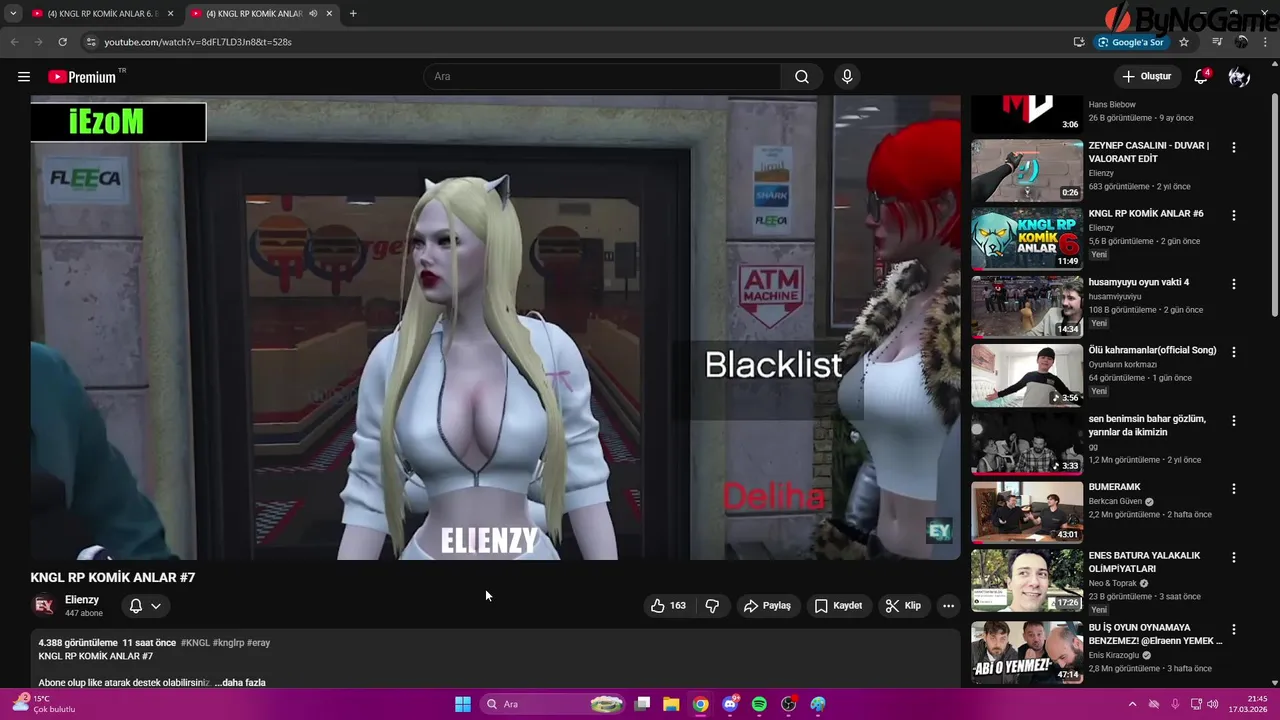The height and width of the screenshot is (720, 1280).
Task: Open File Explorer from the taskbar
Action: 671,704
